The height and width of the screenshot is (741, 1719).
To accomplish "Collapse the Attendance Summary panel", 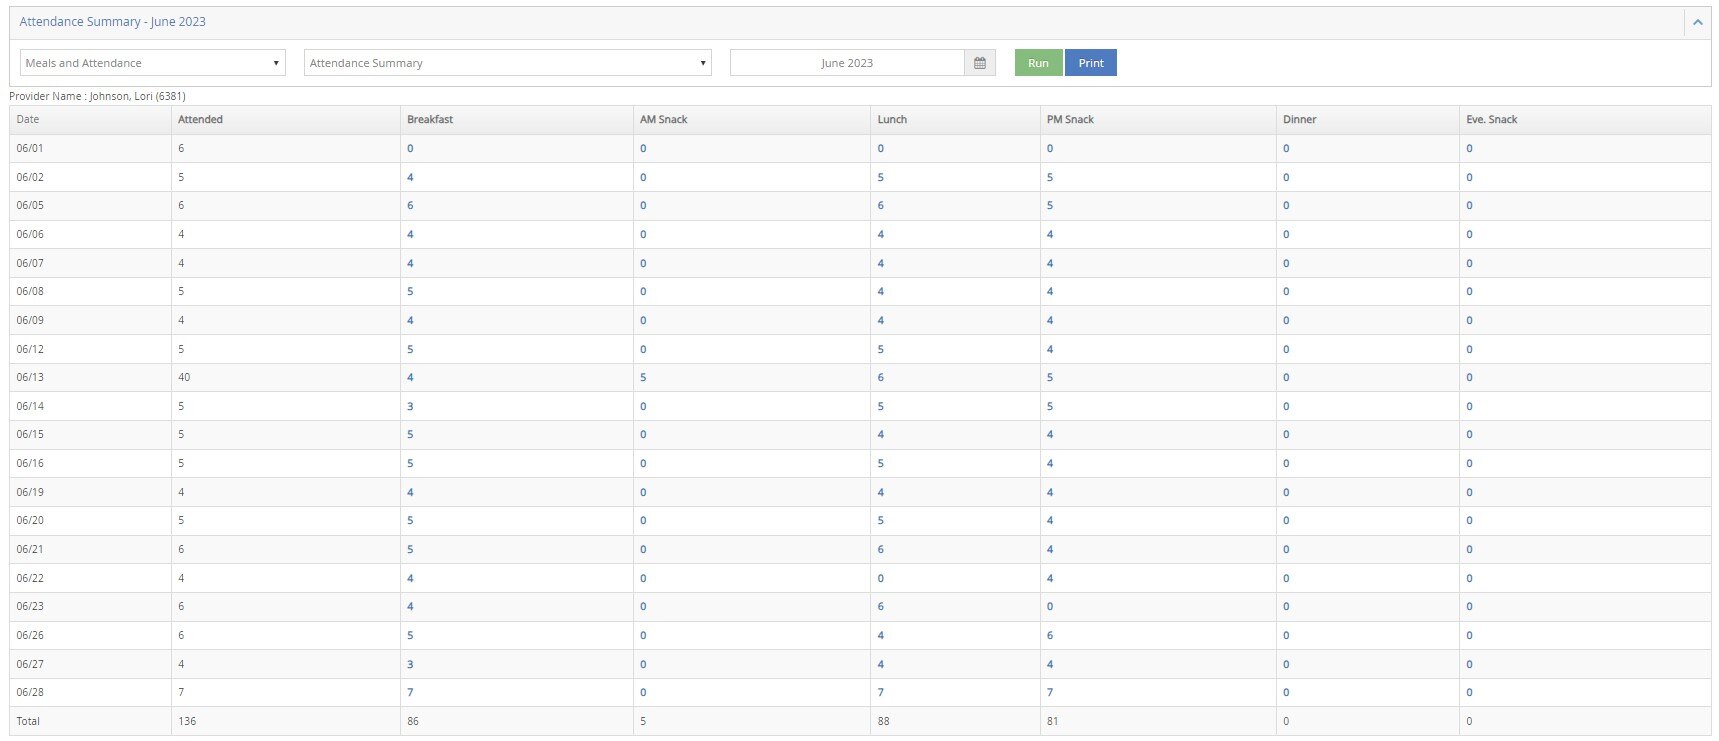I will point(1697,22).
